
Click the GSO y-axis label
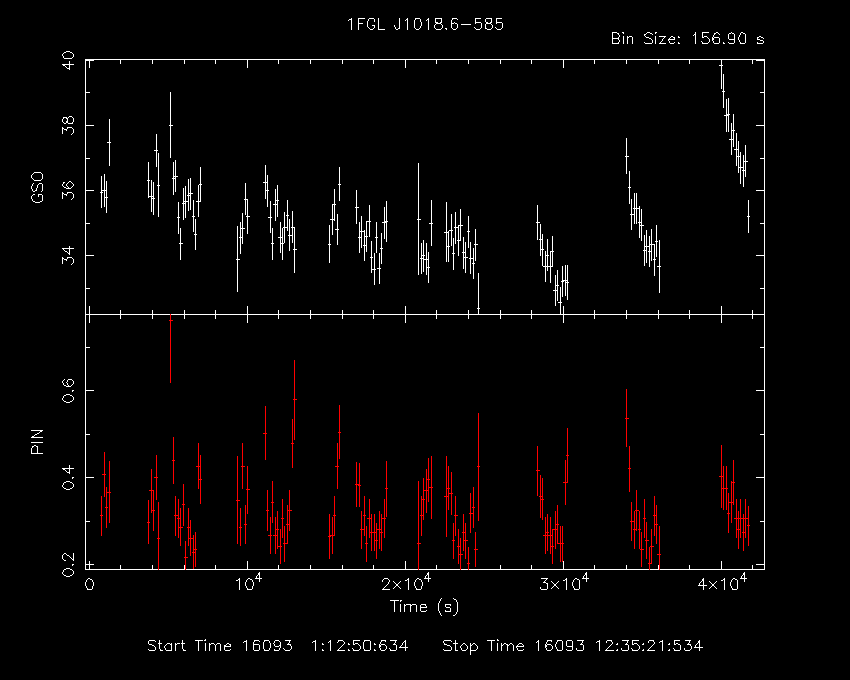pos(37,188)
